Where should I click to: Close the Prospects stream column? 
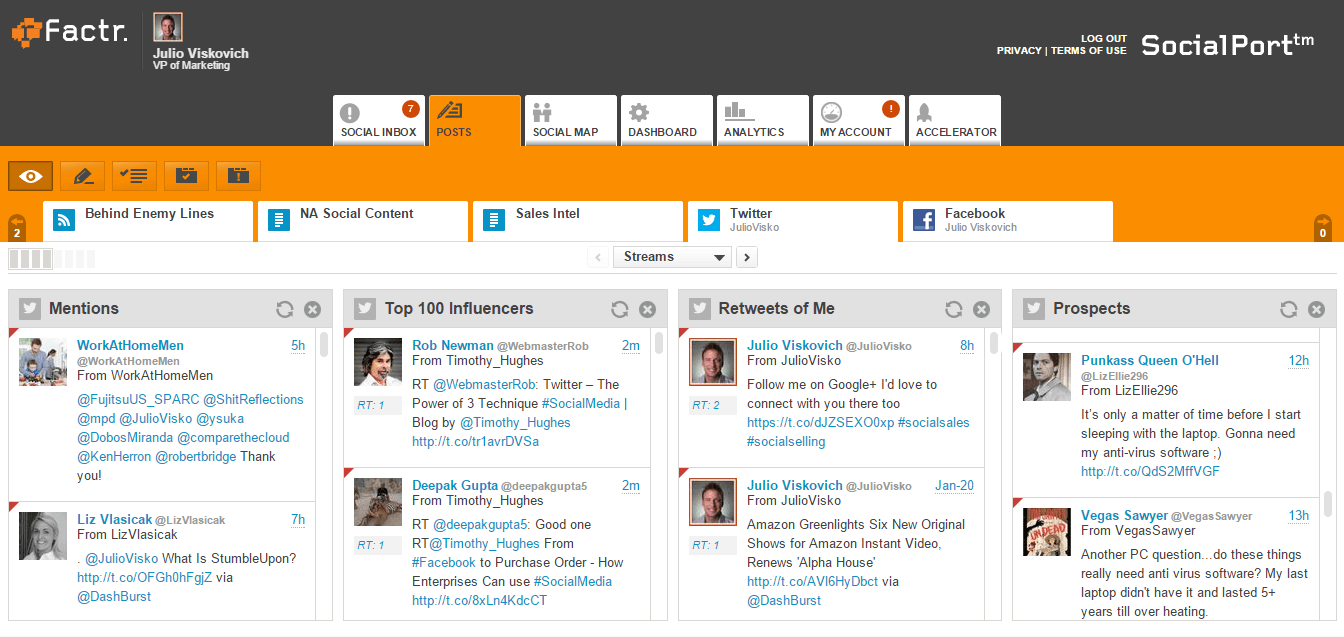click(1316, 310)
